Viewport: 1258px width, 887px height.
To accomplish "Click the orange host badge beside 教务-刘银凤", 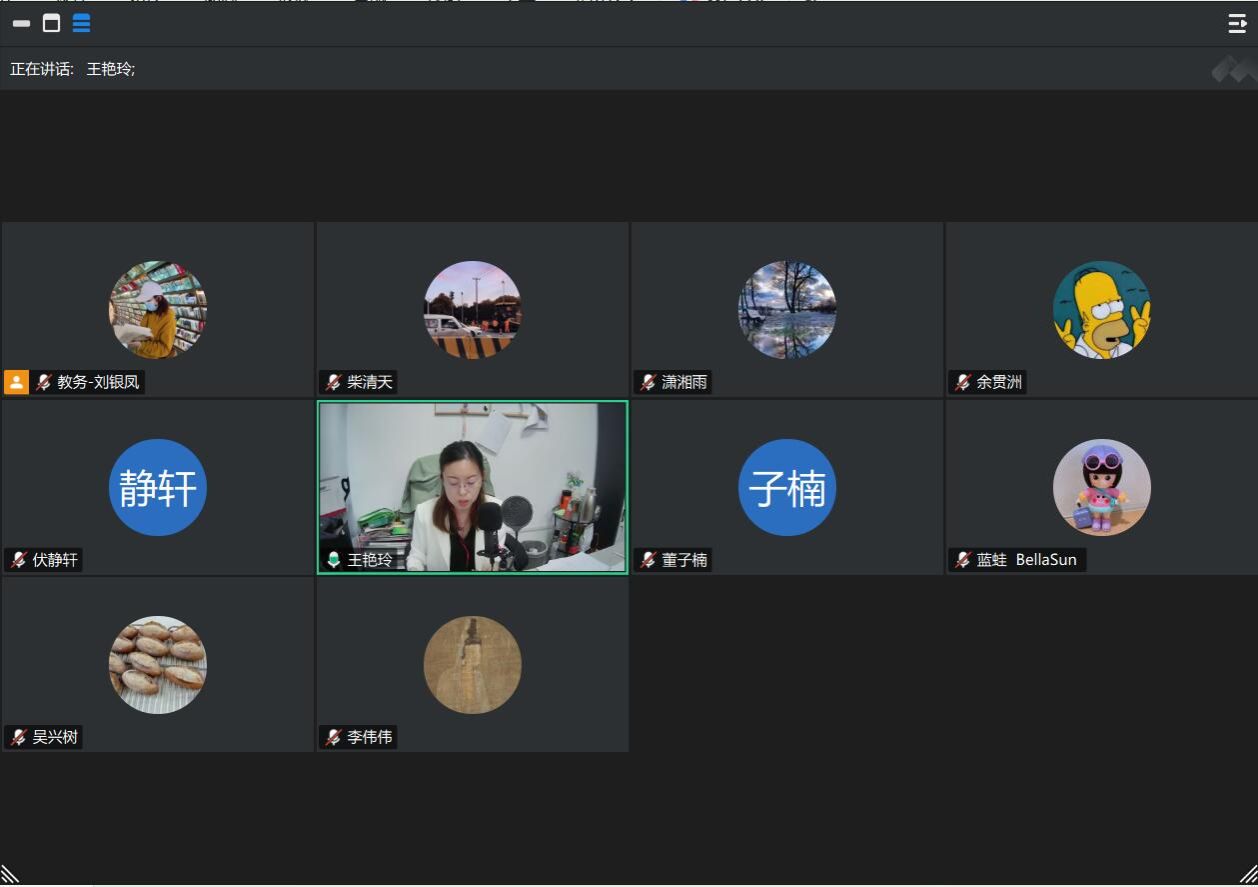I will pos(16,382).
